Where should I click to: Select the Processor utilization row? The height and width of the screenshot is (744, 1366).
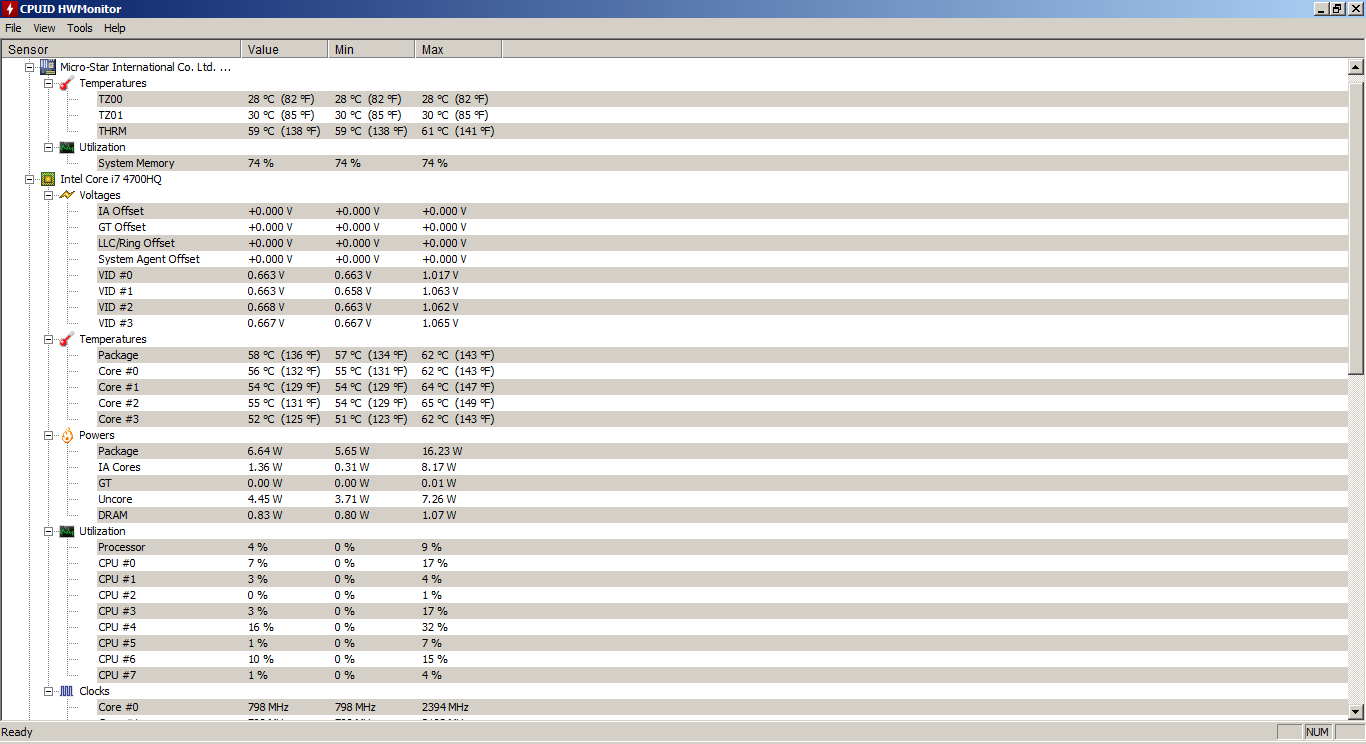[x=721, y=547]
